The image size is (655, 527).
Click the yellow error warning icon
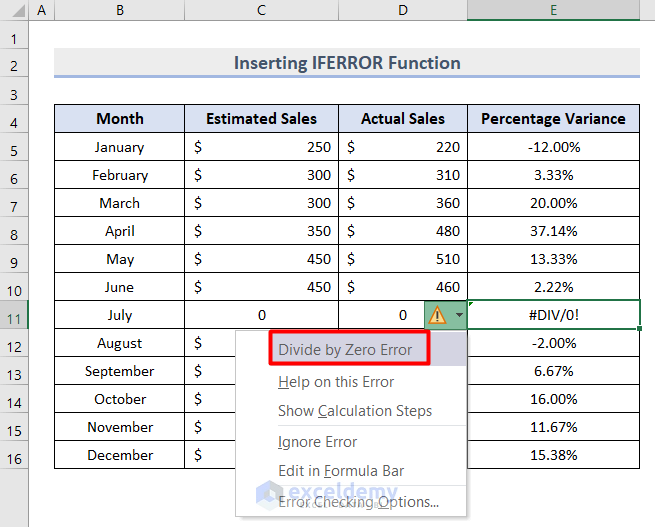pyautogui.click(x=437, y=315)
